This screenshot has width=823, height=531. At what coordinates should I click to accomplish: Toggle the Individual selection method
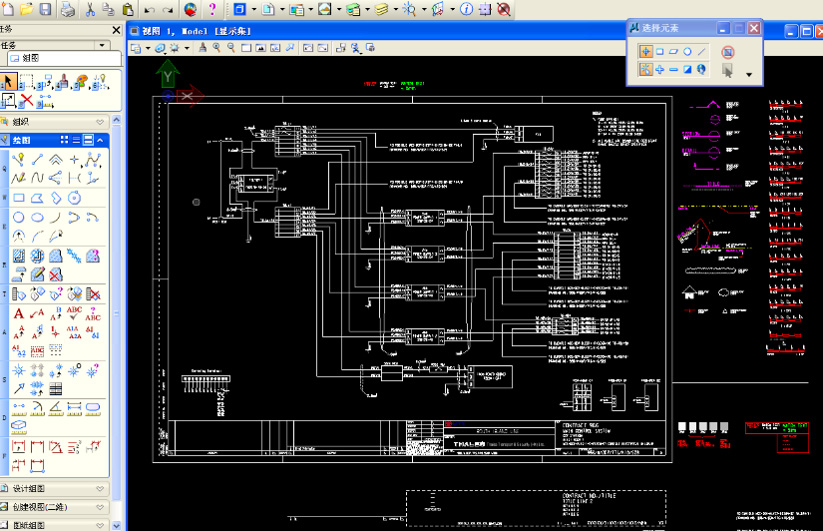click(645, 51)
